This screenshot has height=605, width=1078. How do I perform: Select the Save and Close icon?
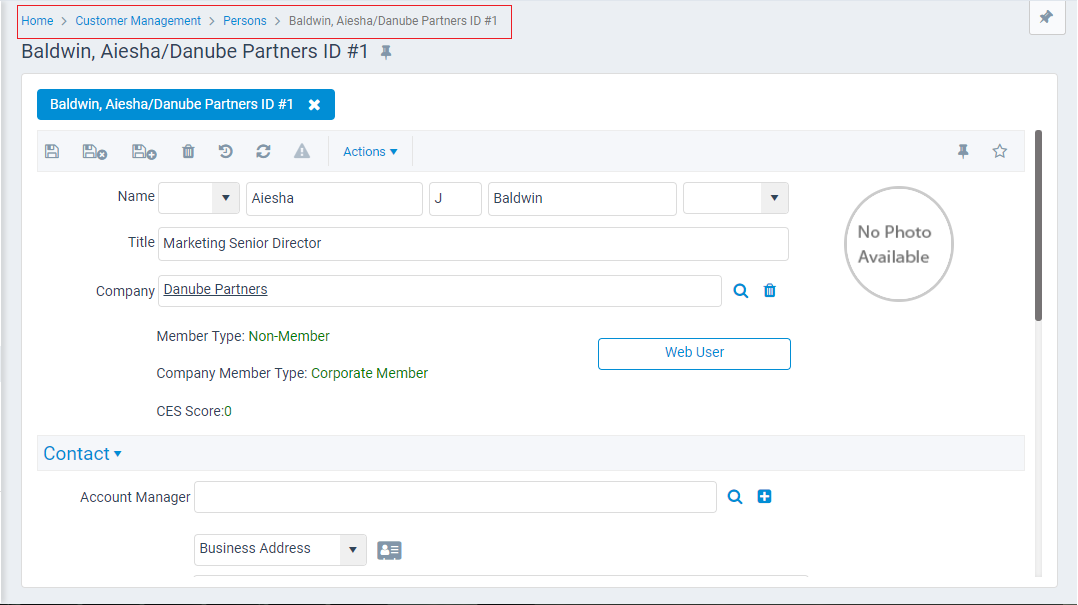pyautogui.click(x=93, y=151)
